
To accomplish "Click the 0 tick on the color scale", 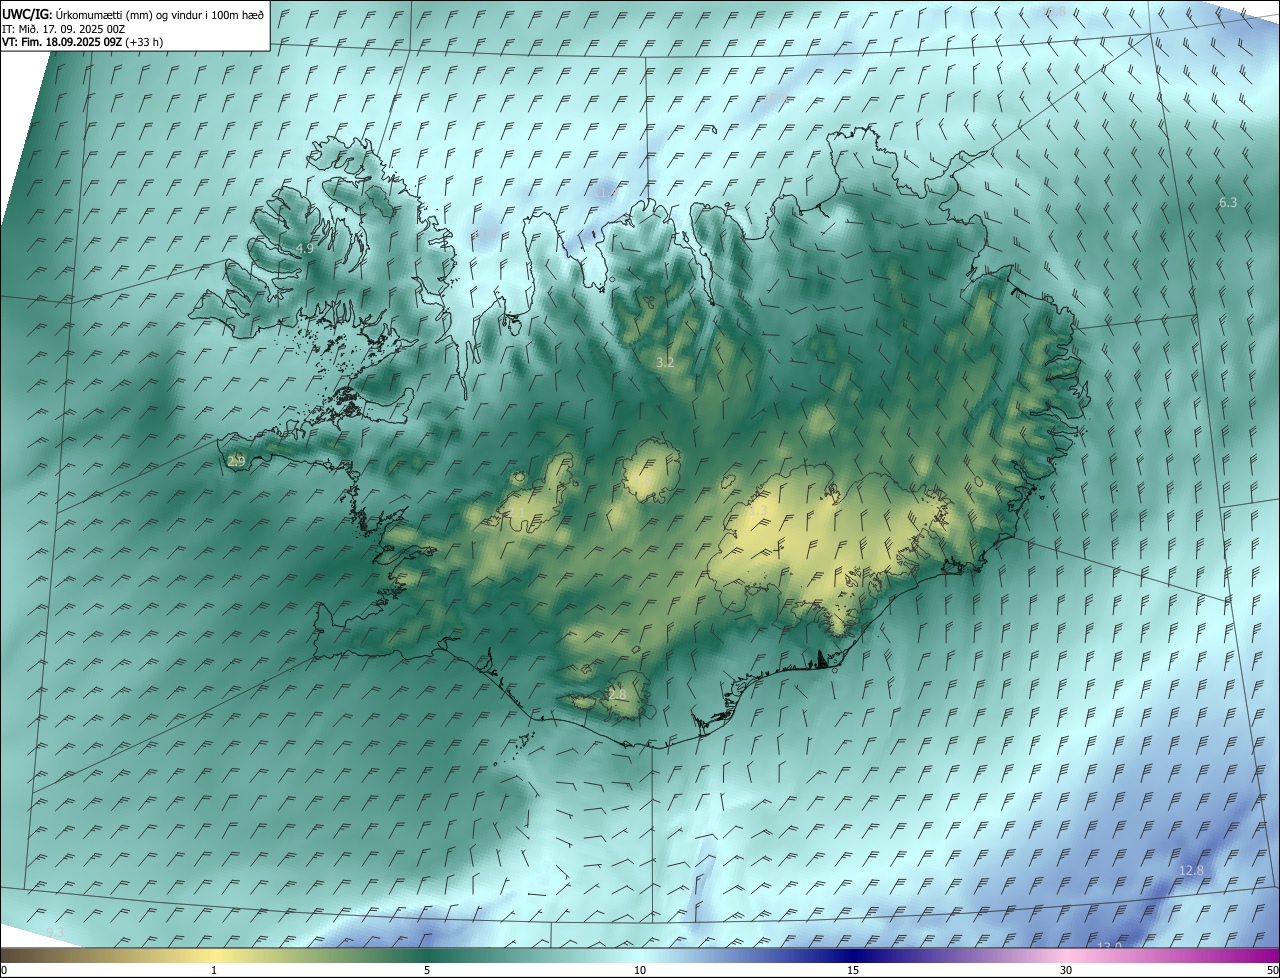I will point(3,971).
